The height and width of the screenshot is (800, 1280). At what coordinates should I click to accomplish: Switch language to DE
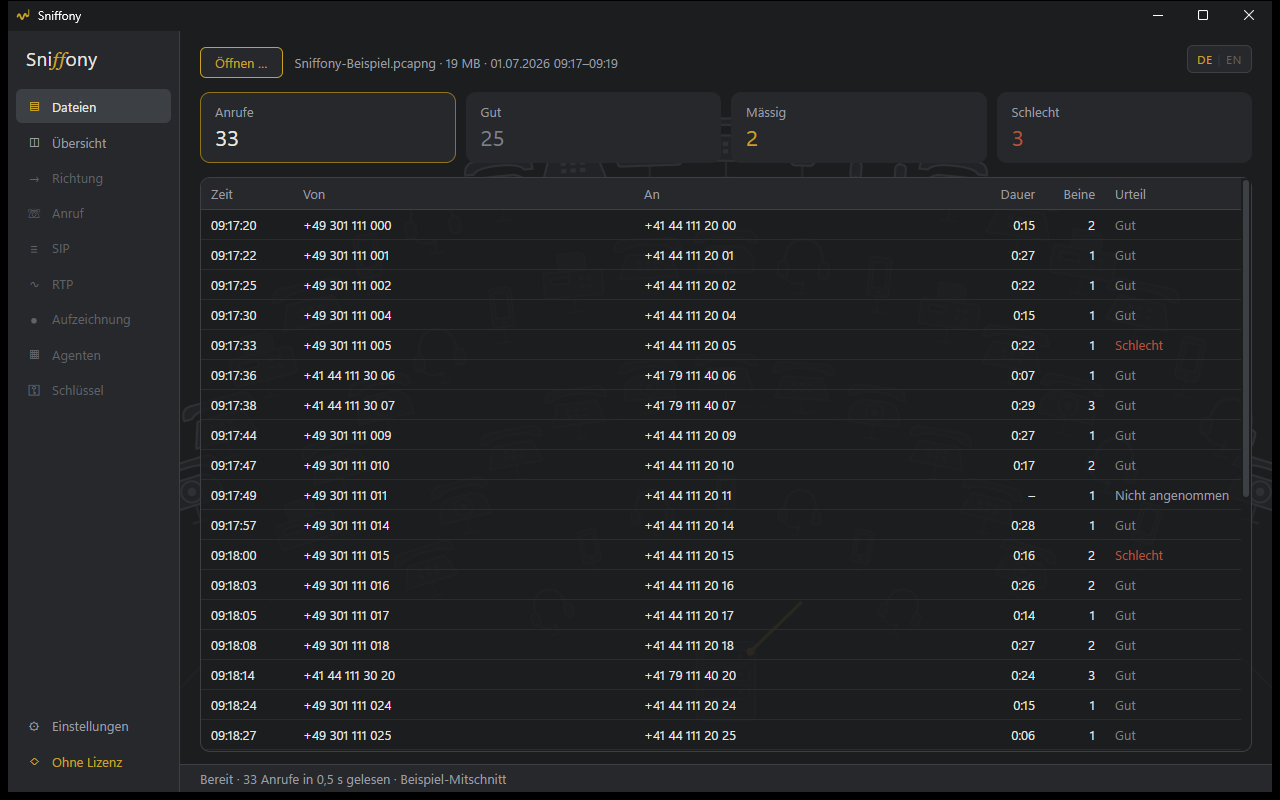coord(1204,60)
